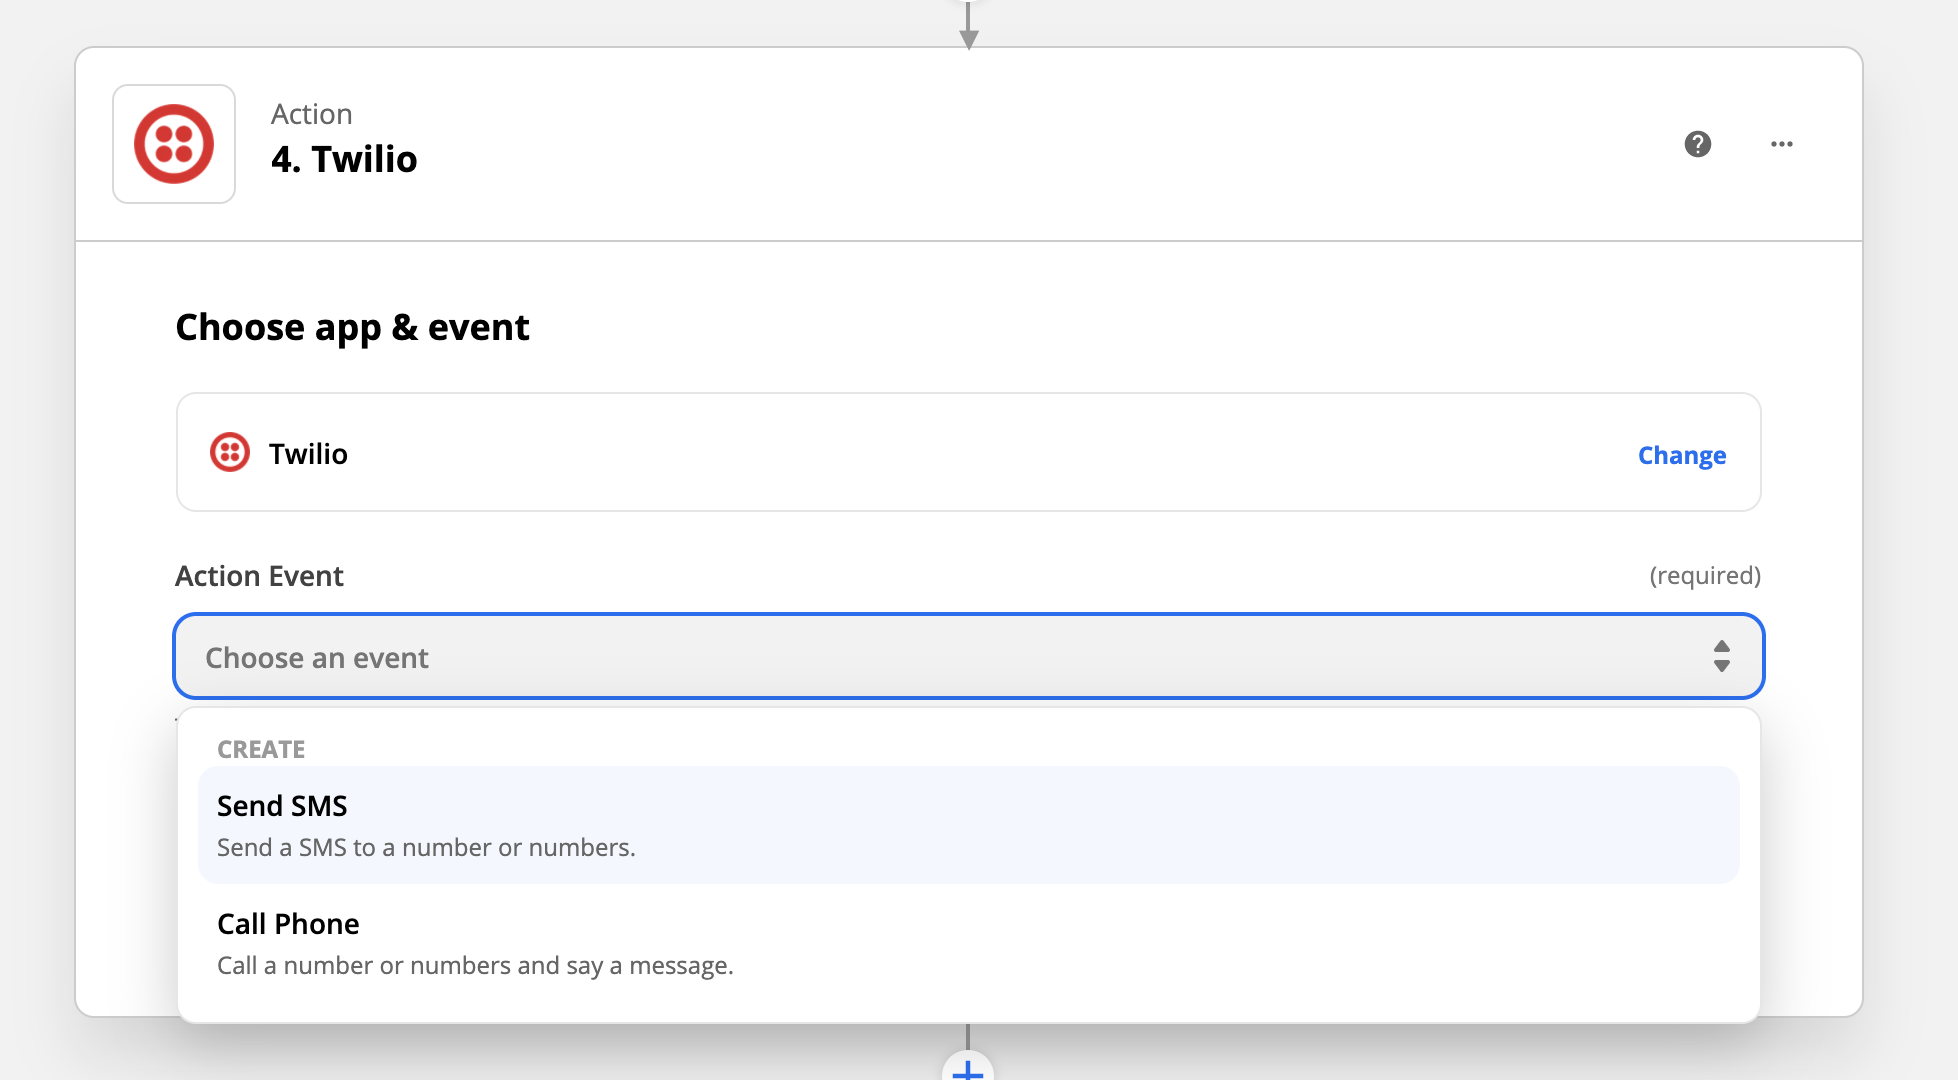Click the Choose app & event heading
The image size is (1958, 1080).
(x=352, y=328)
